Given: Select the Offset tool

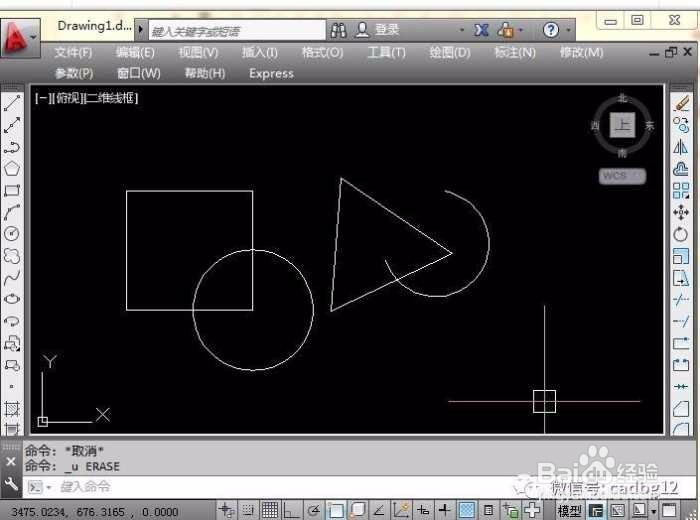Looking at the screenshot, I should [681, 169].
